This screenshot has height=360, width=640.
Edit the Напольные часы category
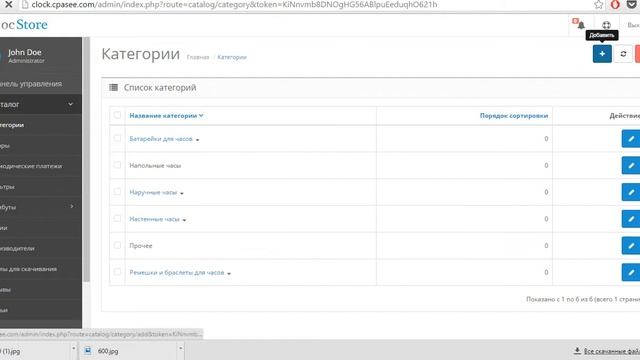pos(631,165)
